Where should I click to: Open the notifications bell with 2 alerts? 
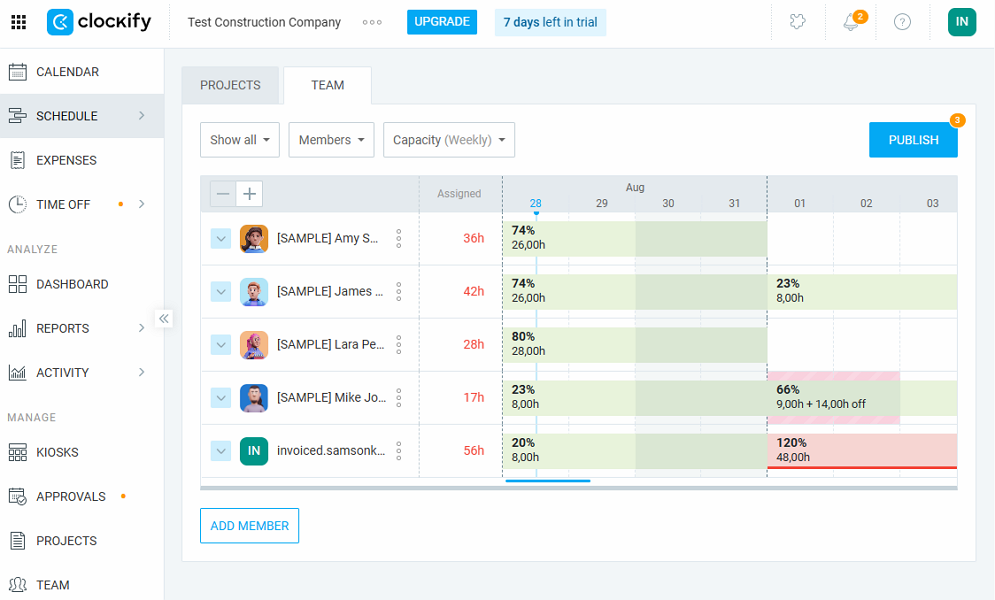[x=850, y=21]
